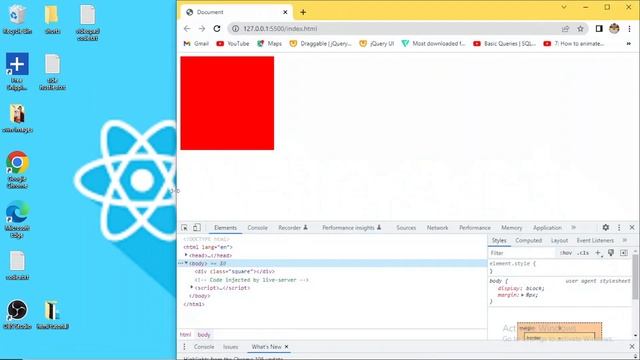Toggle the :hov element state button

[x=566, y=253]
